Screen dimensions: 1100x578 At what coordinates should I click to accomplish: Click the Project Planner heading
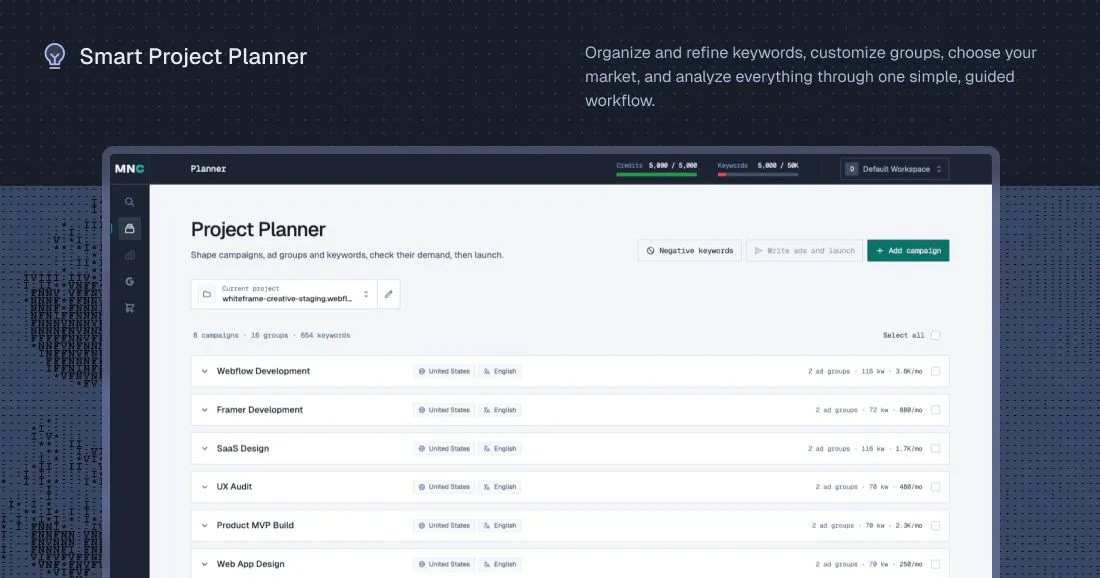click(x=258, y=229)
